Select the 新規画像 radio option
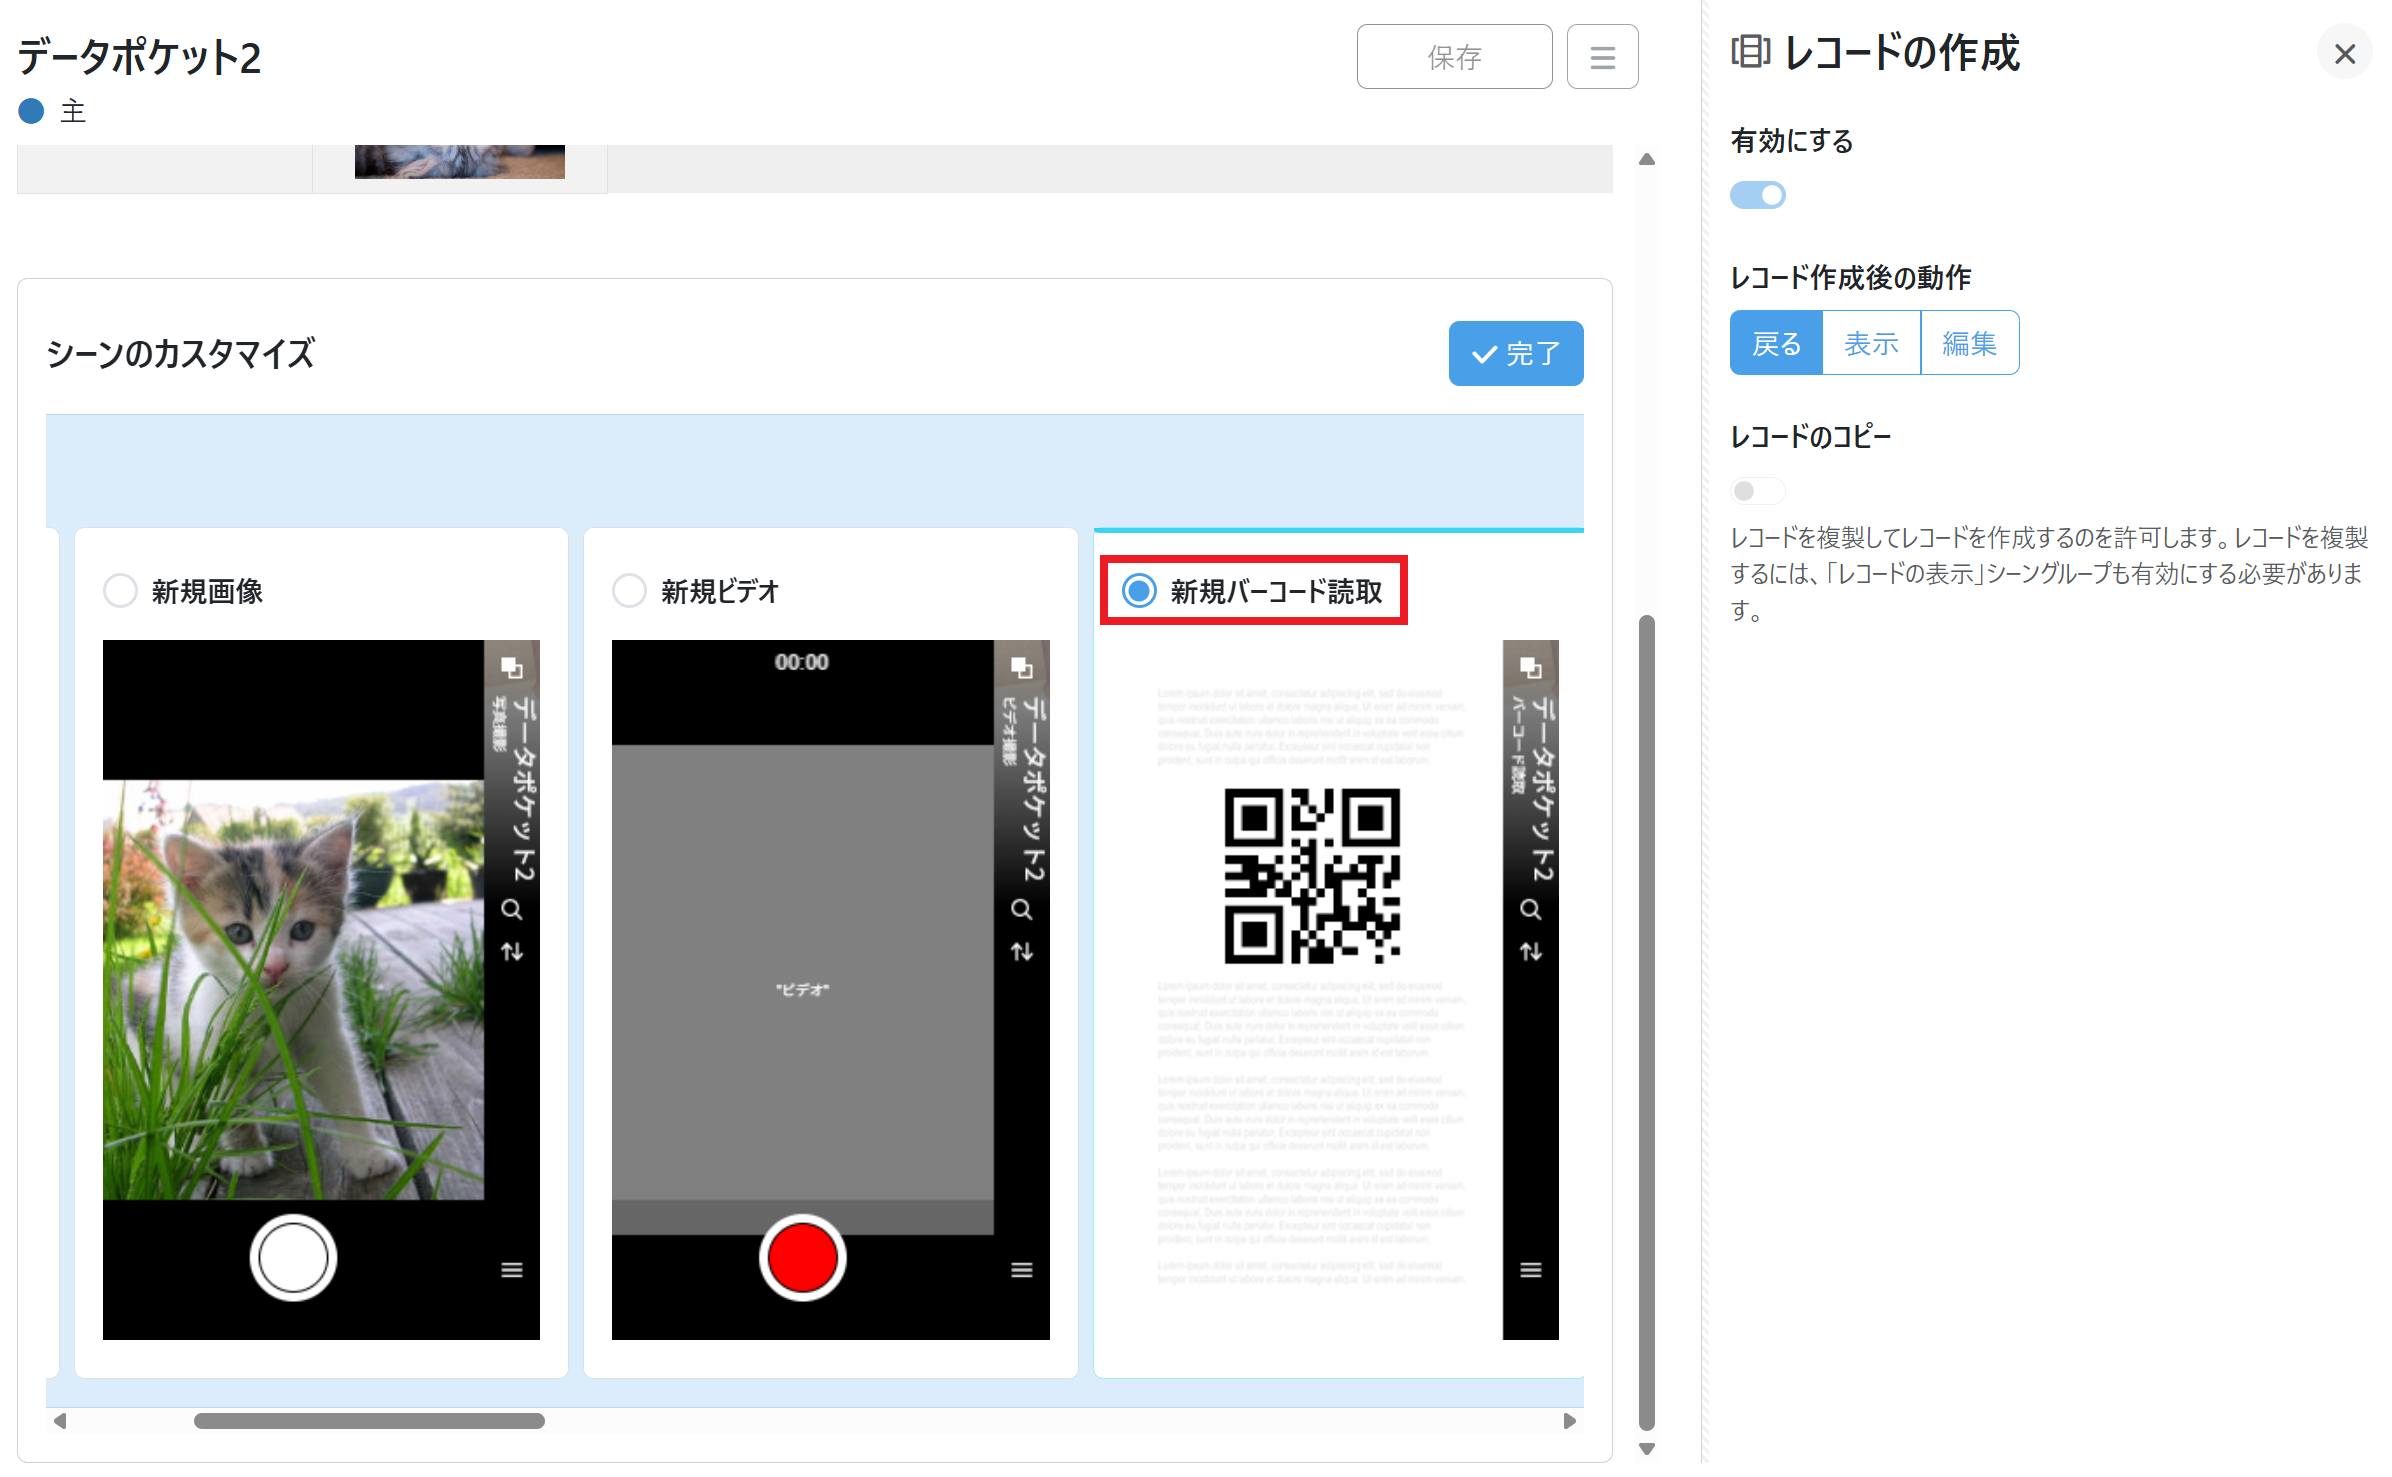This screenshot has height=1477, width=2392. point(120,591)
